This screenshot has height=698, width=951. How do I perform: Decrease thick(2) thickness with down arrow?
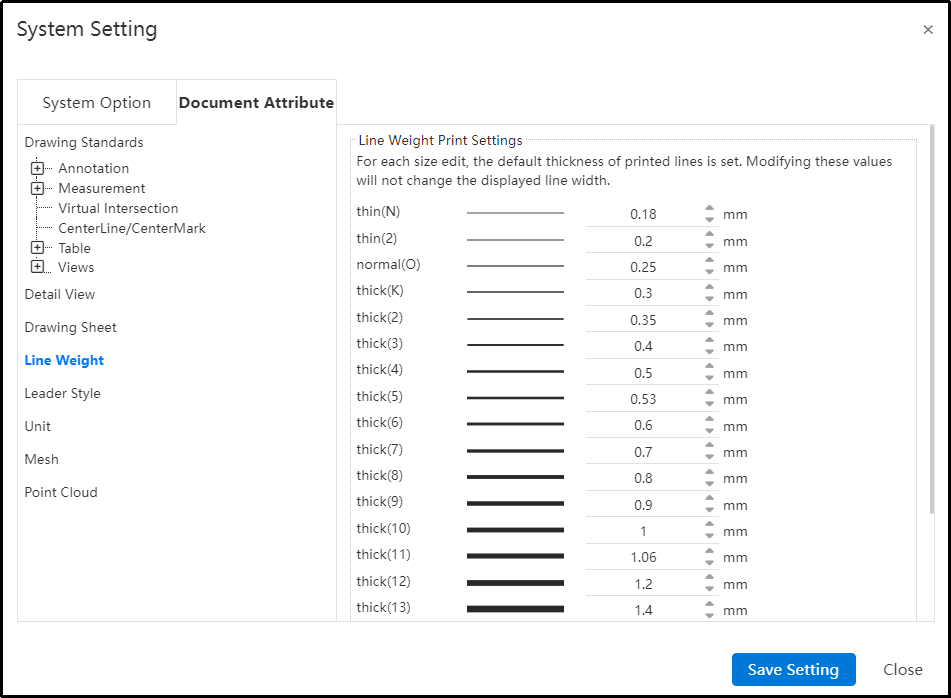click(x=710, y=326)
